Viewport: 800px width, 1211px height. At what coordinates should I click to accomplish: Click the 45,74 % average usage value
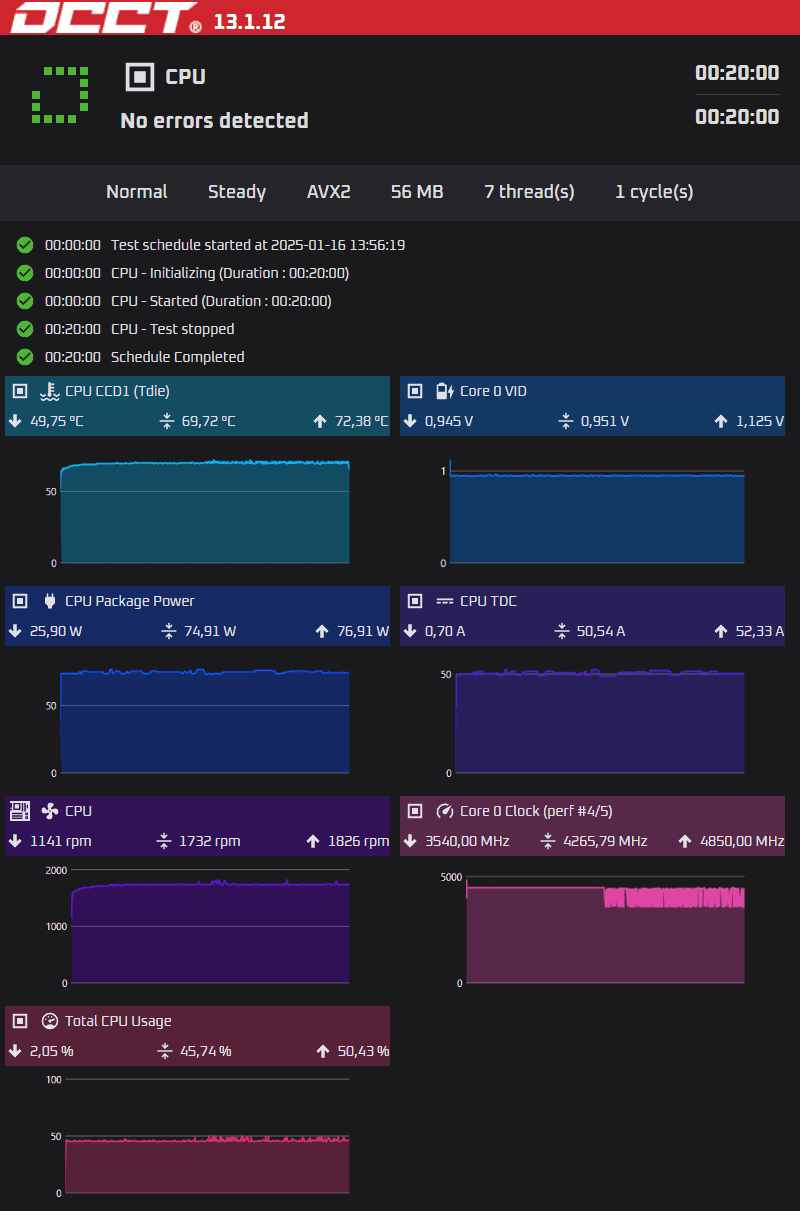[x=206, y=1051]
